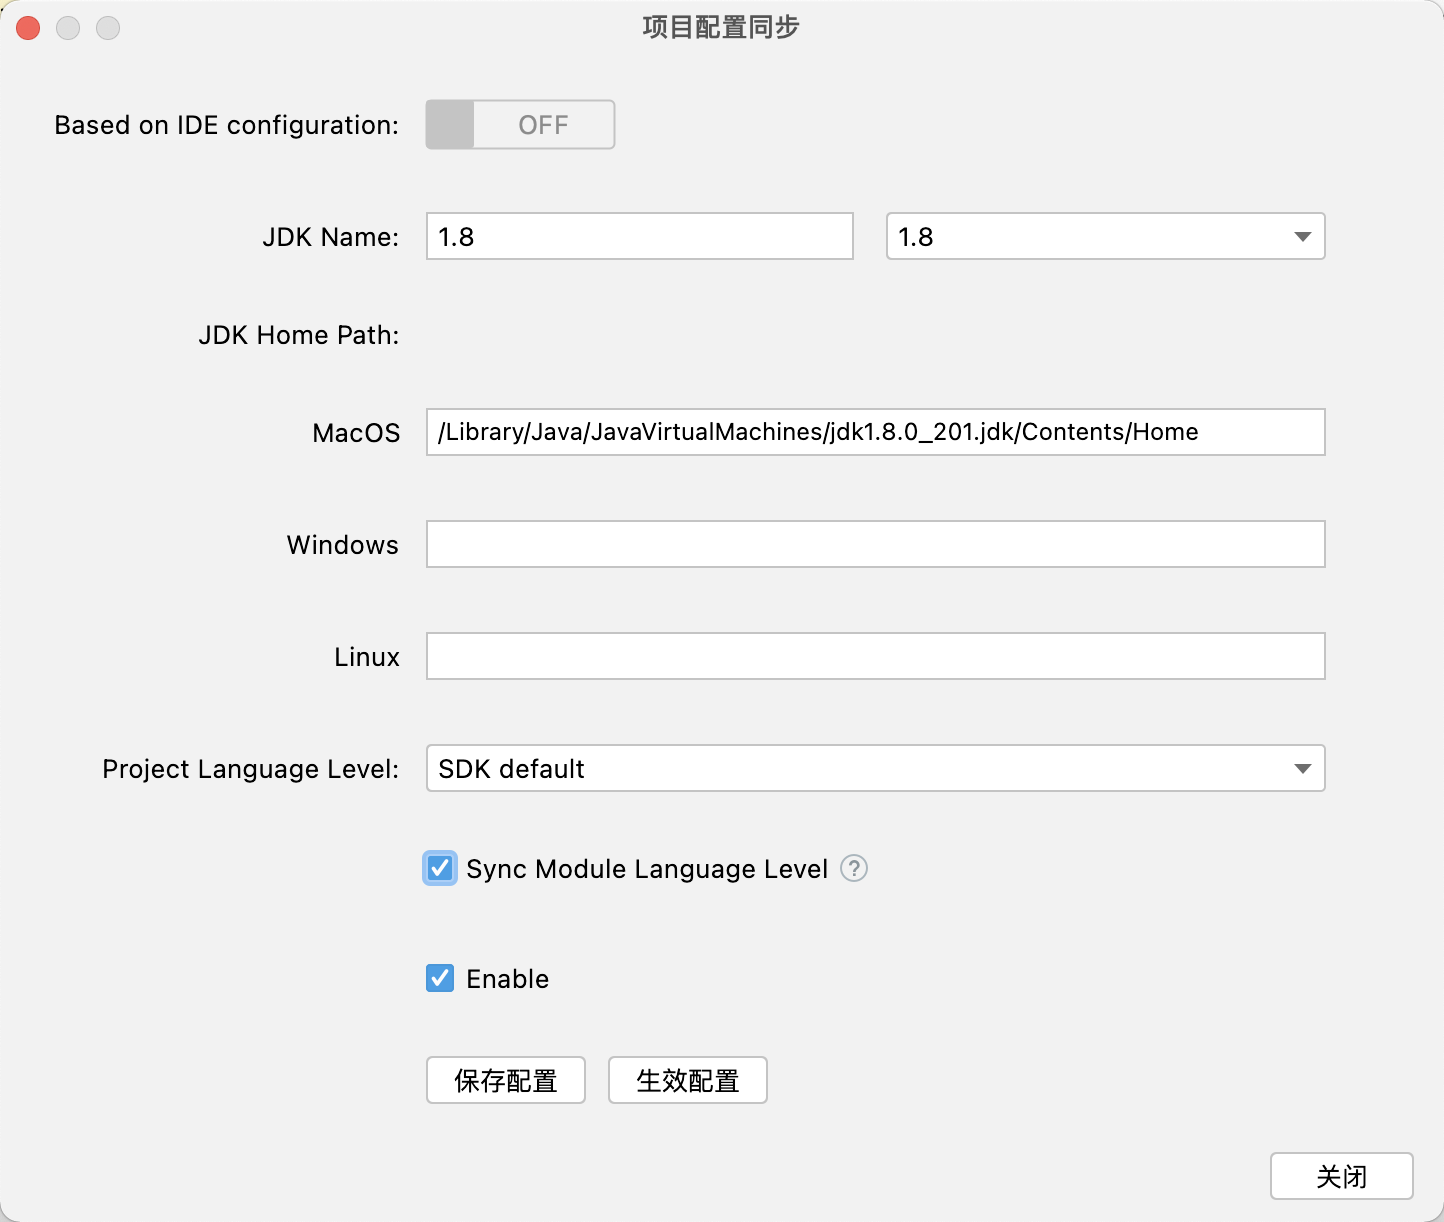The width and height of the screenshot is (1444, 1222).
Task: Click the green zoom window button
Action: tap(108, 28)
